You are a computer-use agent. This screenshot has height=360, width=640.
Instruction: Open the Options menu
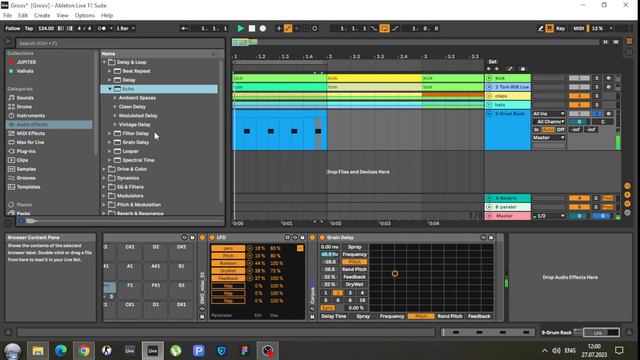click(84, 15)
